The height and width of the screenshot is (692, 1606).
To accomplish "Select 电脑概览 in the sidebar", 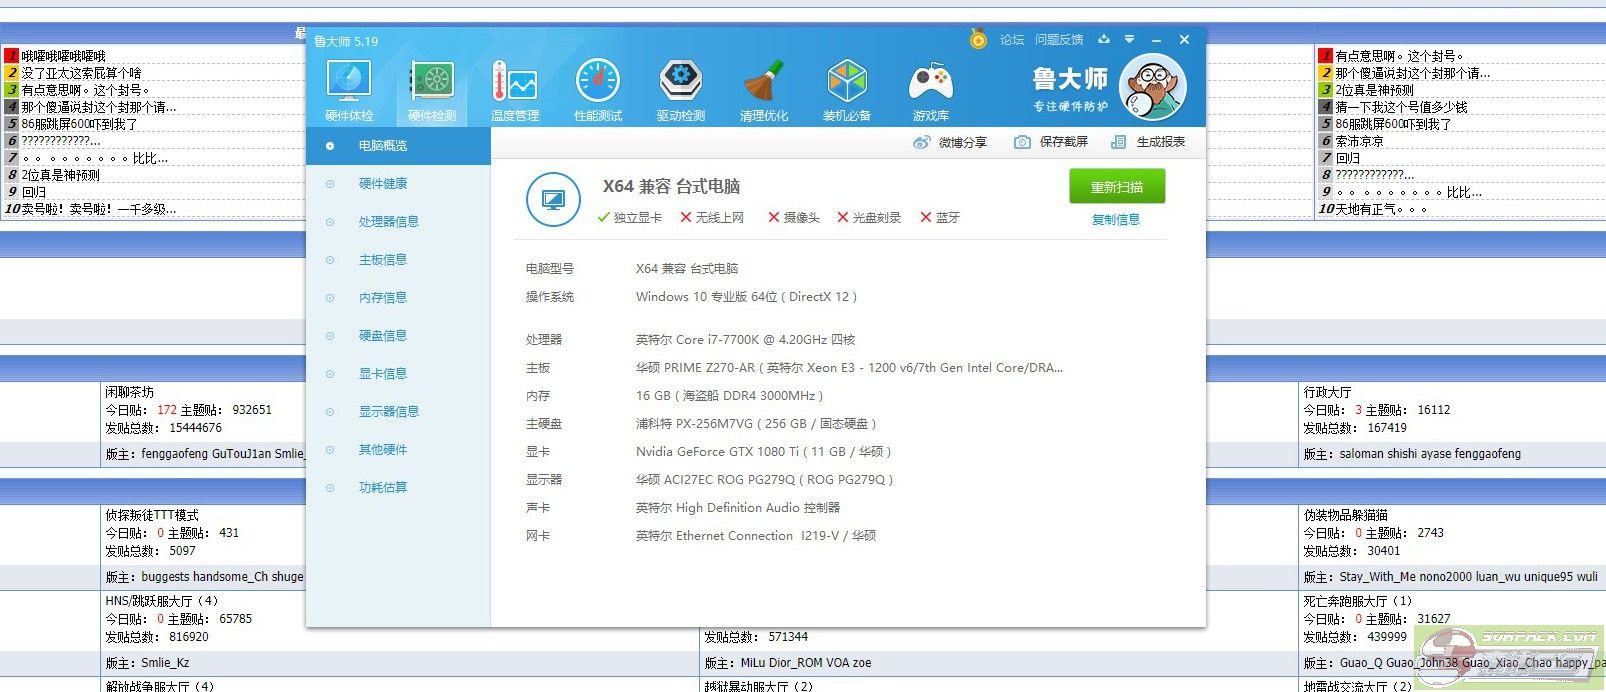I will point(398,146).
